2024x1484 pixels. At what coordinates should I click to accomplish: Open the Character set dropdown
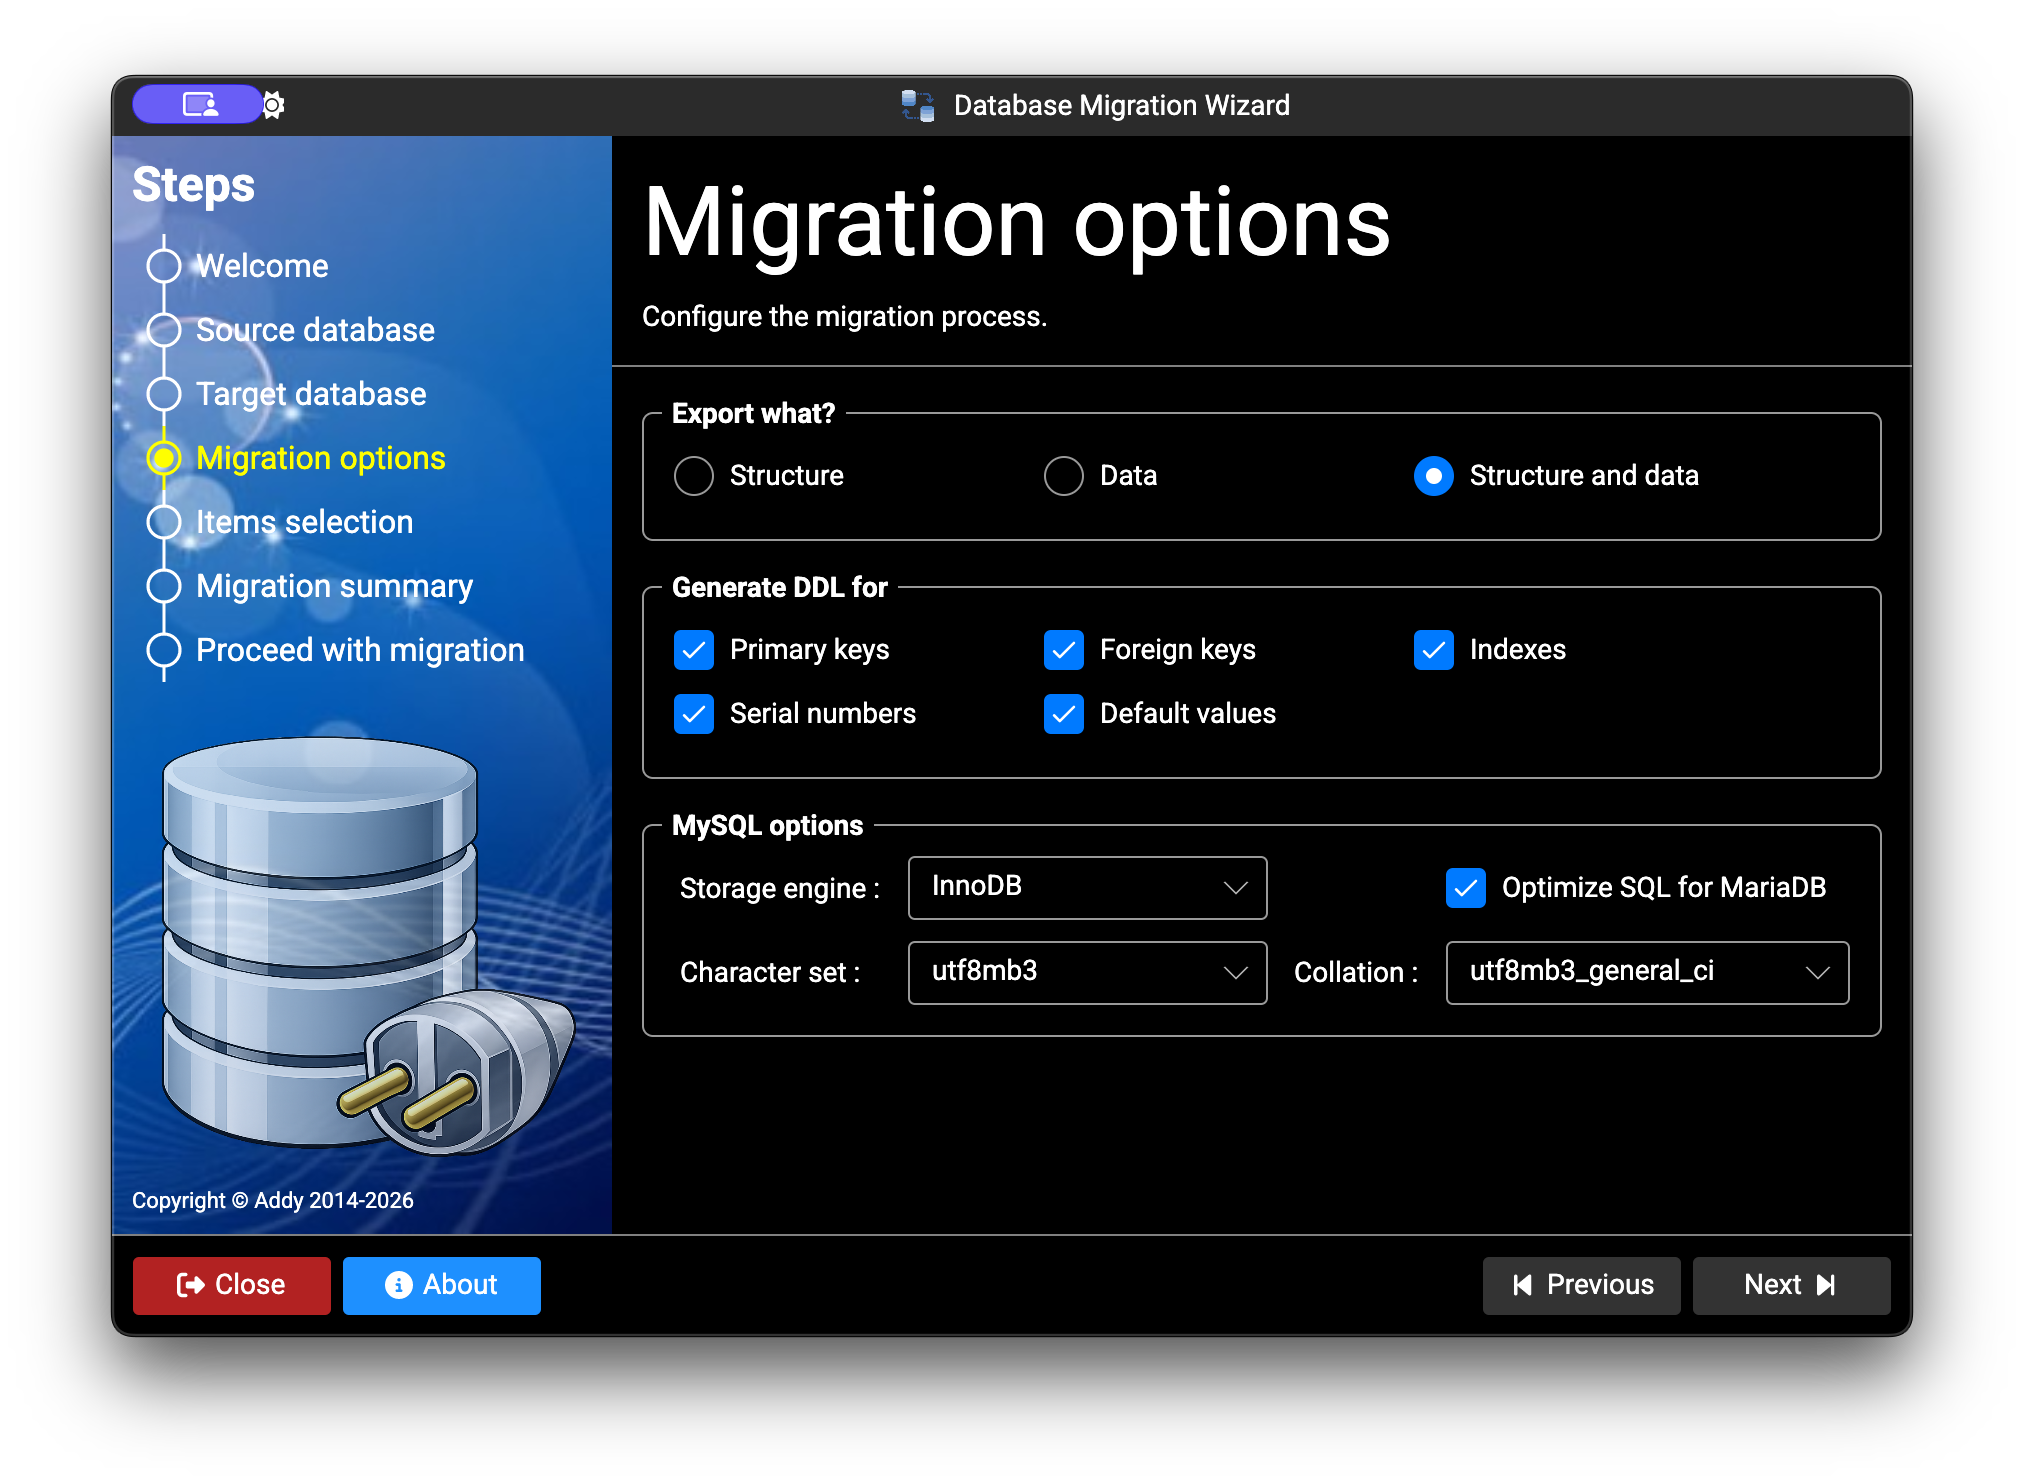click(1086, 972)
